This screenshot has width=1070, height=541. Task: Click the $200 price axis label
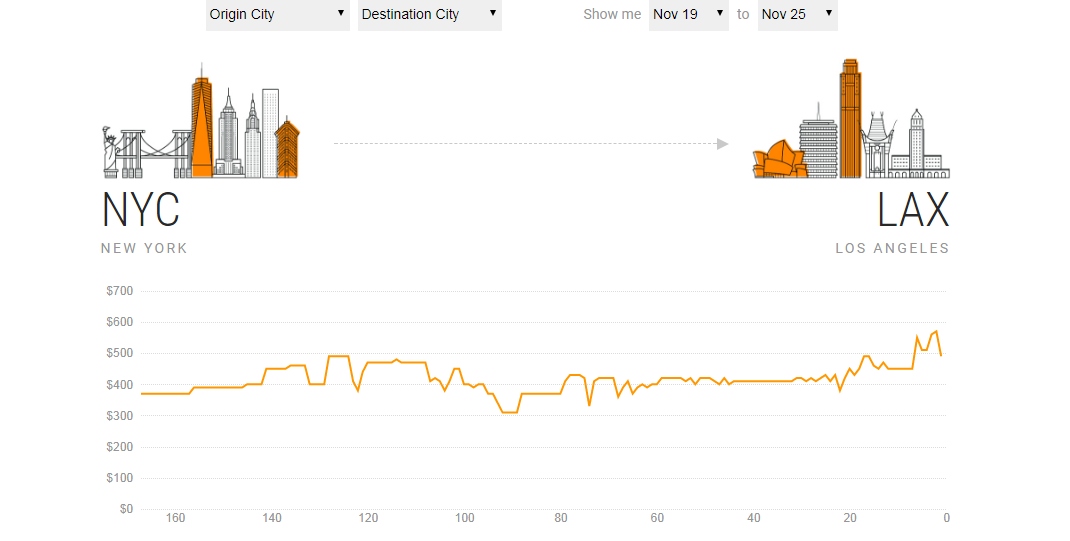coord(119,447)
